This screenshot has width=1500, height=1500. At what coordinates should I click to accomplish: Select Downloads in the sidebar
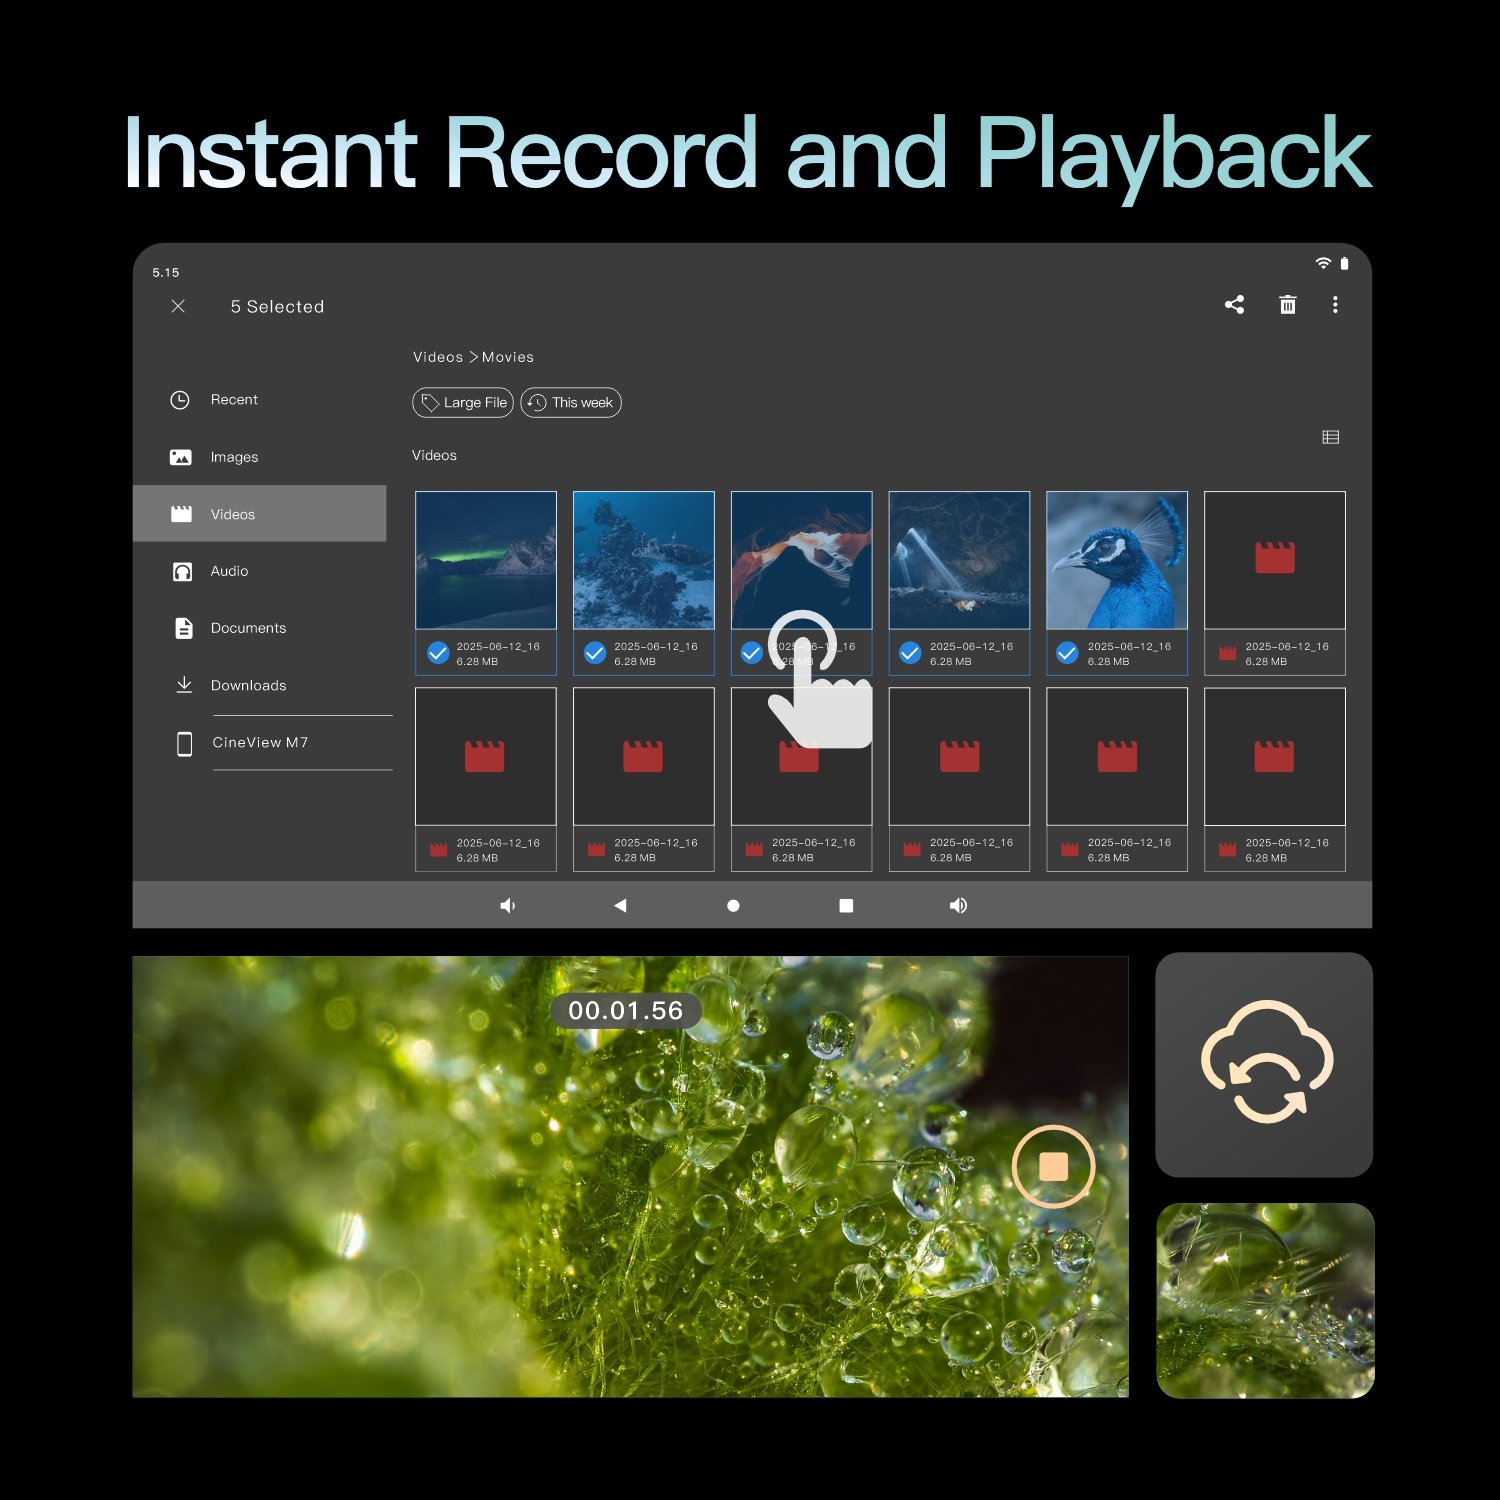coord(248,685)
